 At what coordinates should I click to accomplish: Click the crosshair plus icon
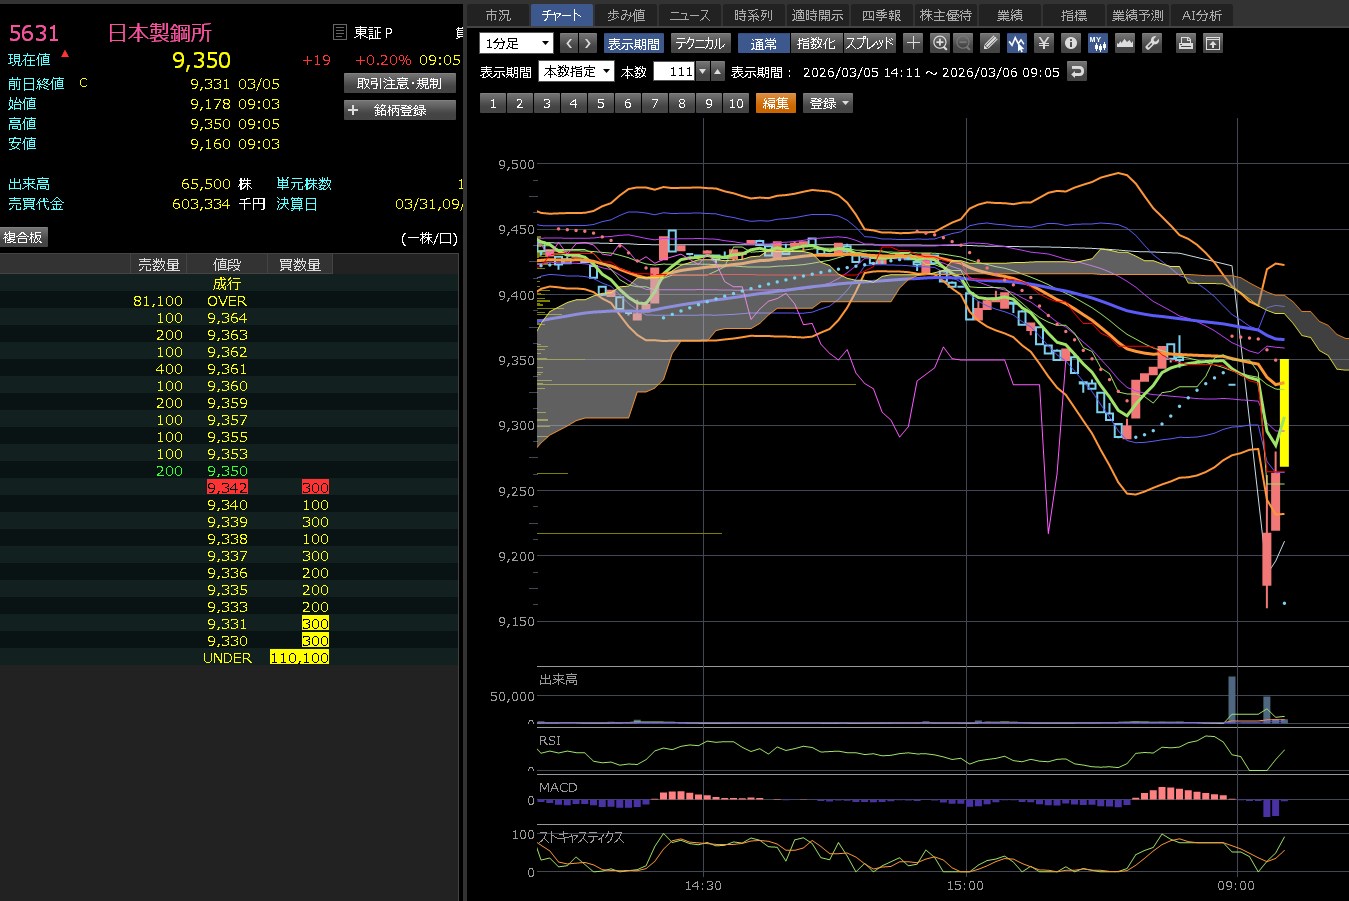point(913,43)
